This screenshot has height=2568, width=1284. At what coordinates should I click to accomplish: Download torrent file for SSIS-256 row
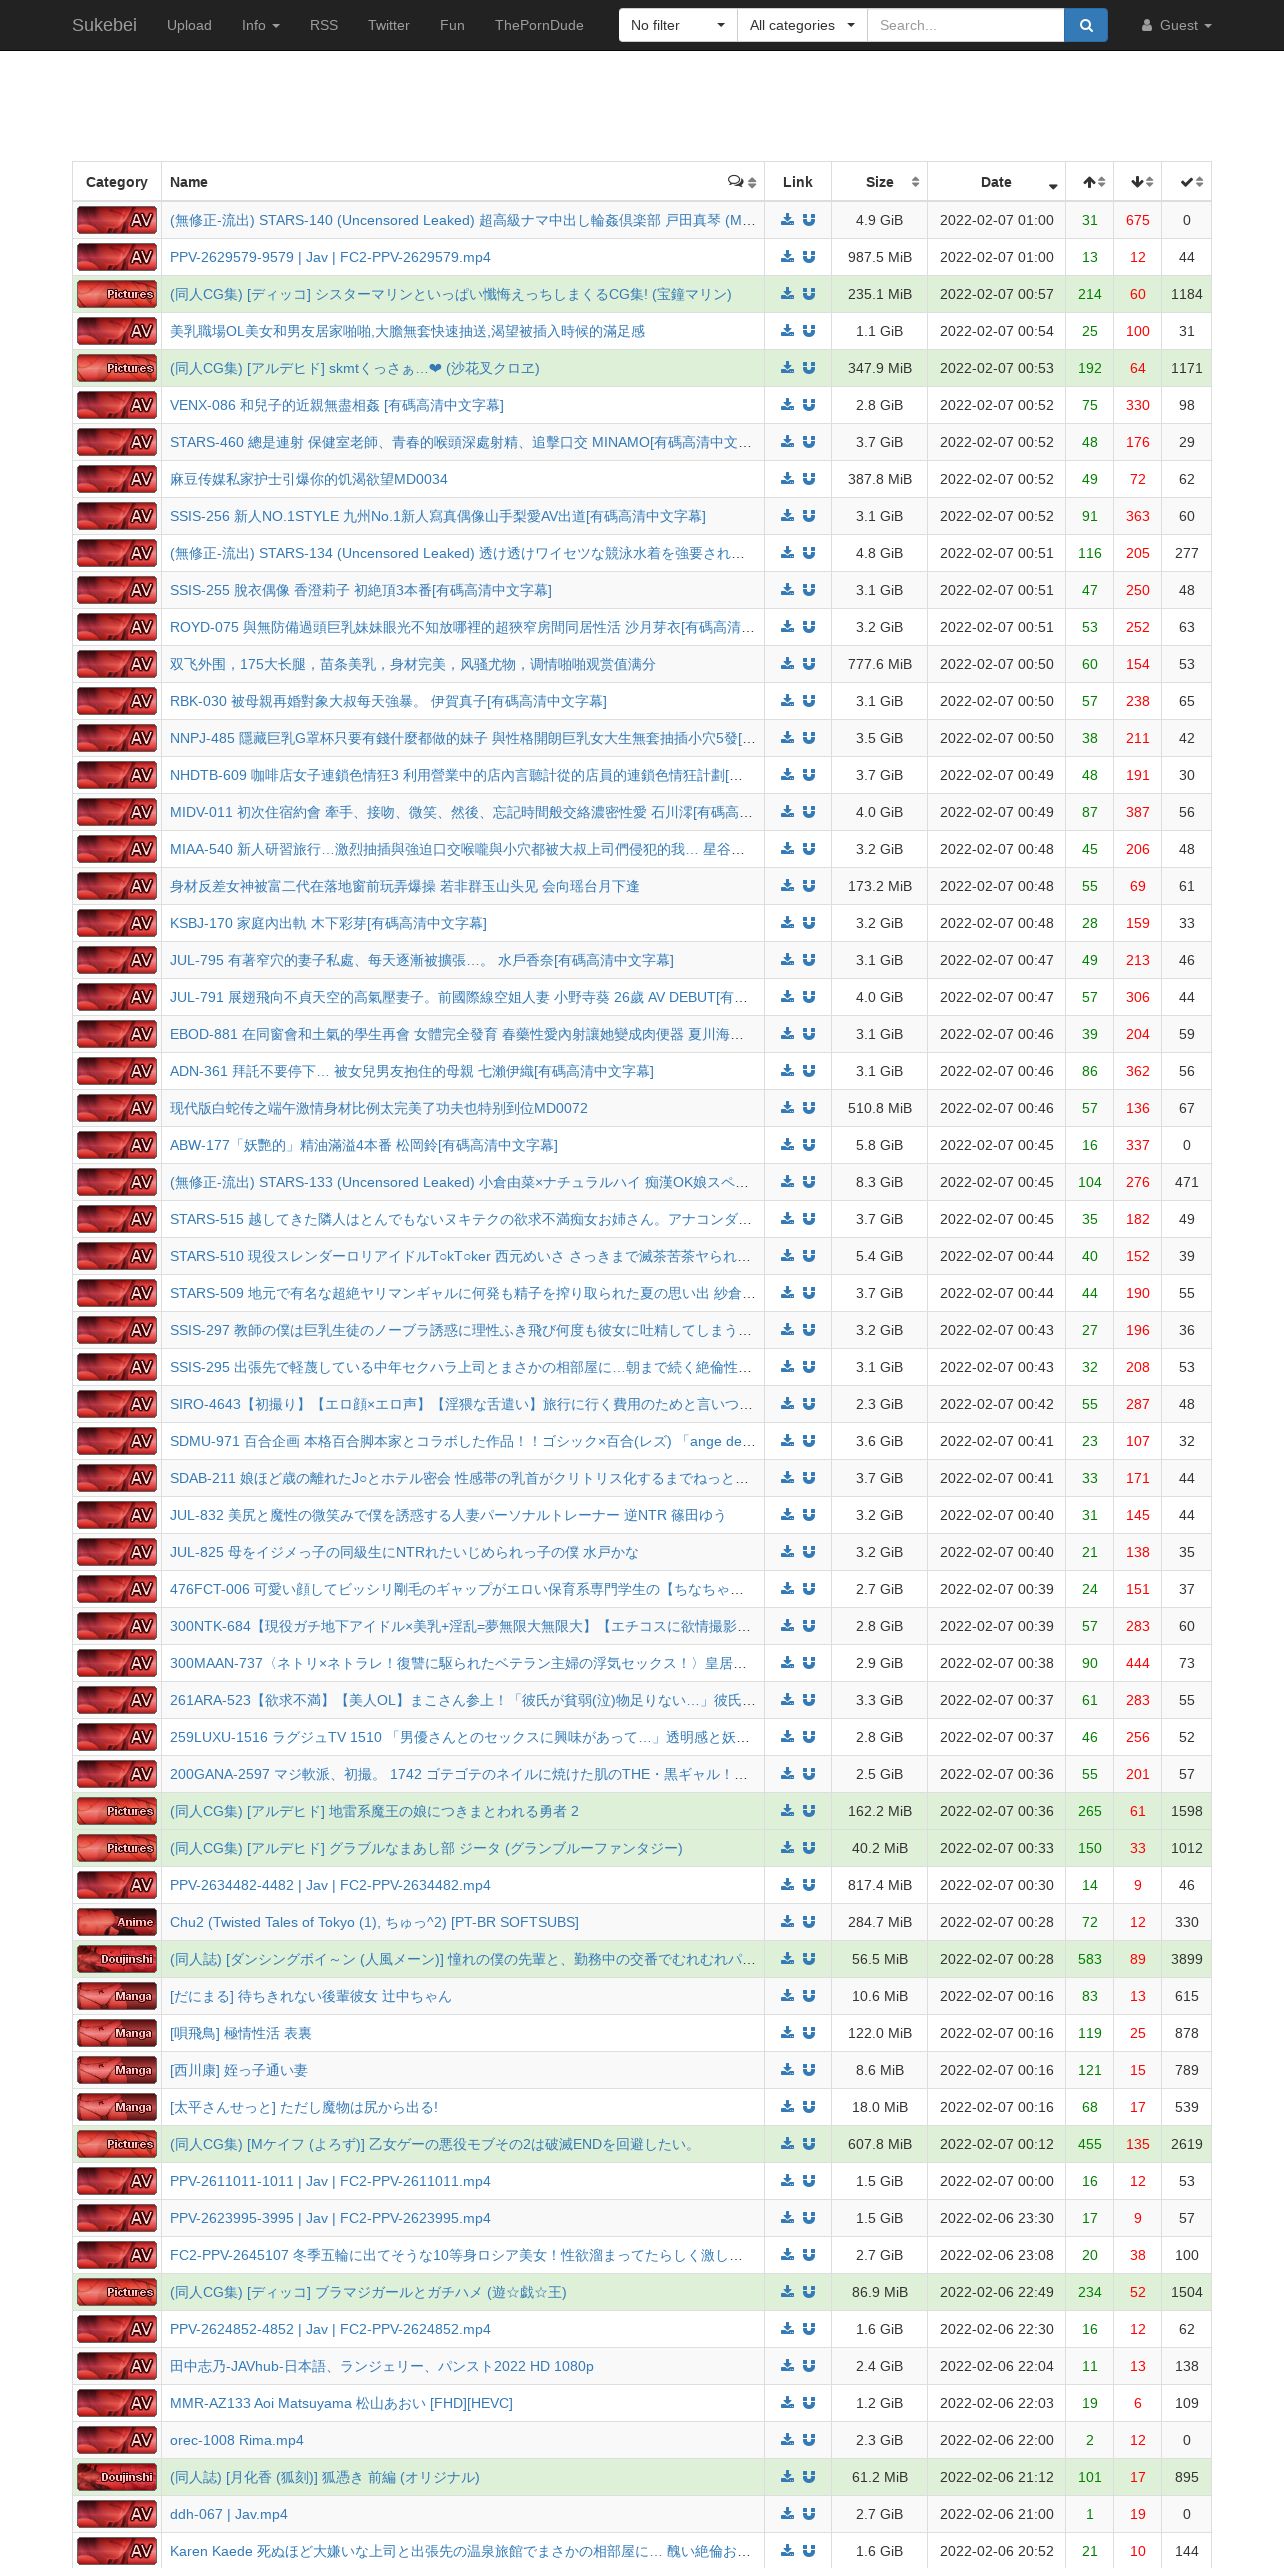click(788, 516)
